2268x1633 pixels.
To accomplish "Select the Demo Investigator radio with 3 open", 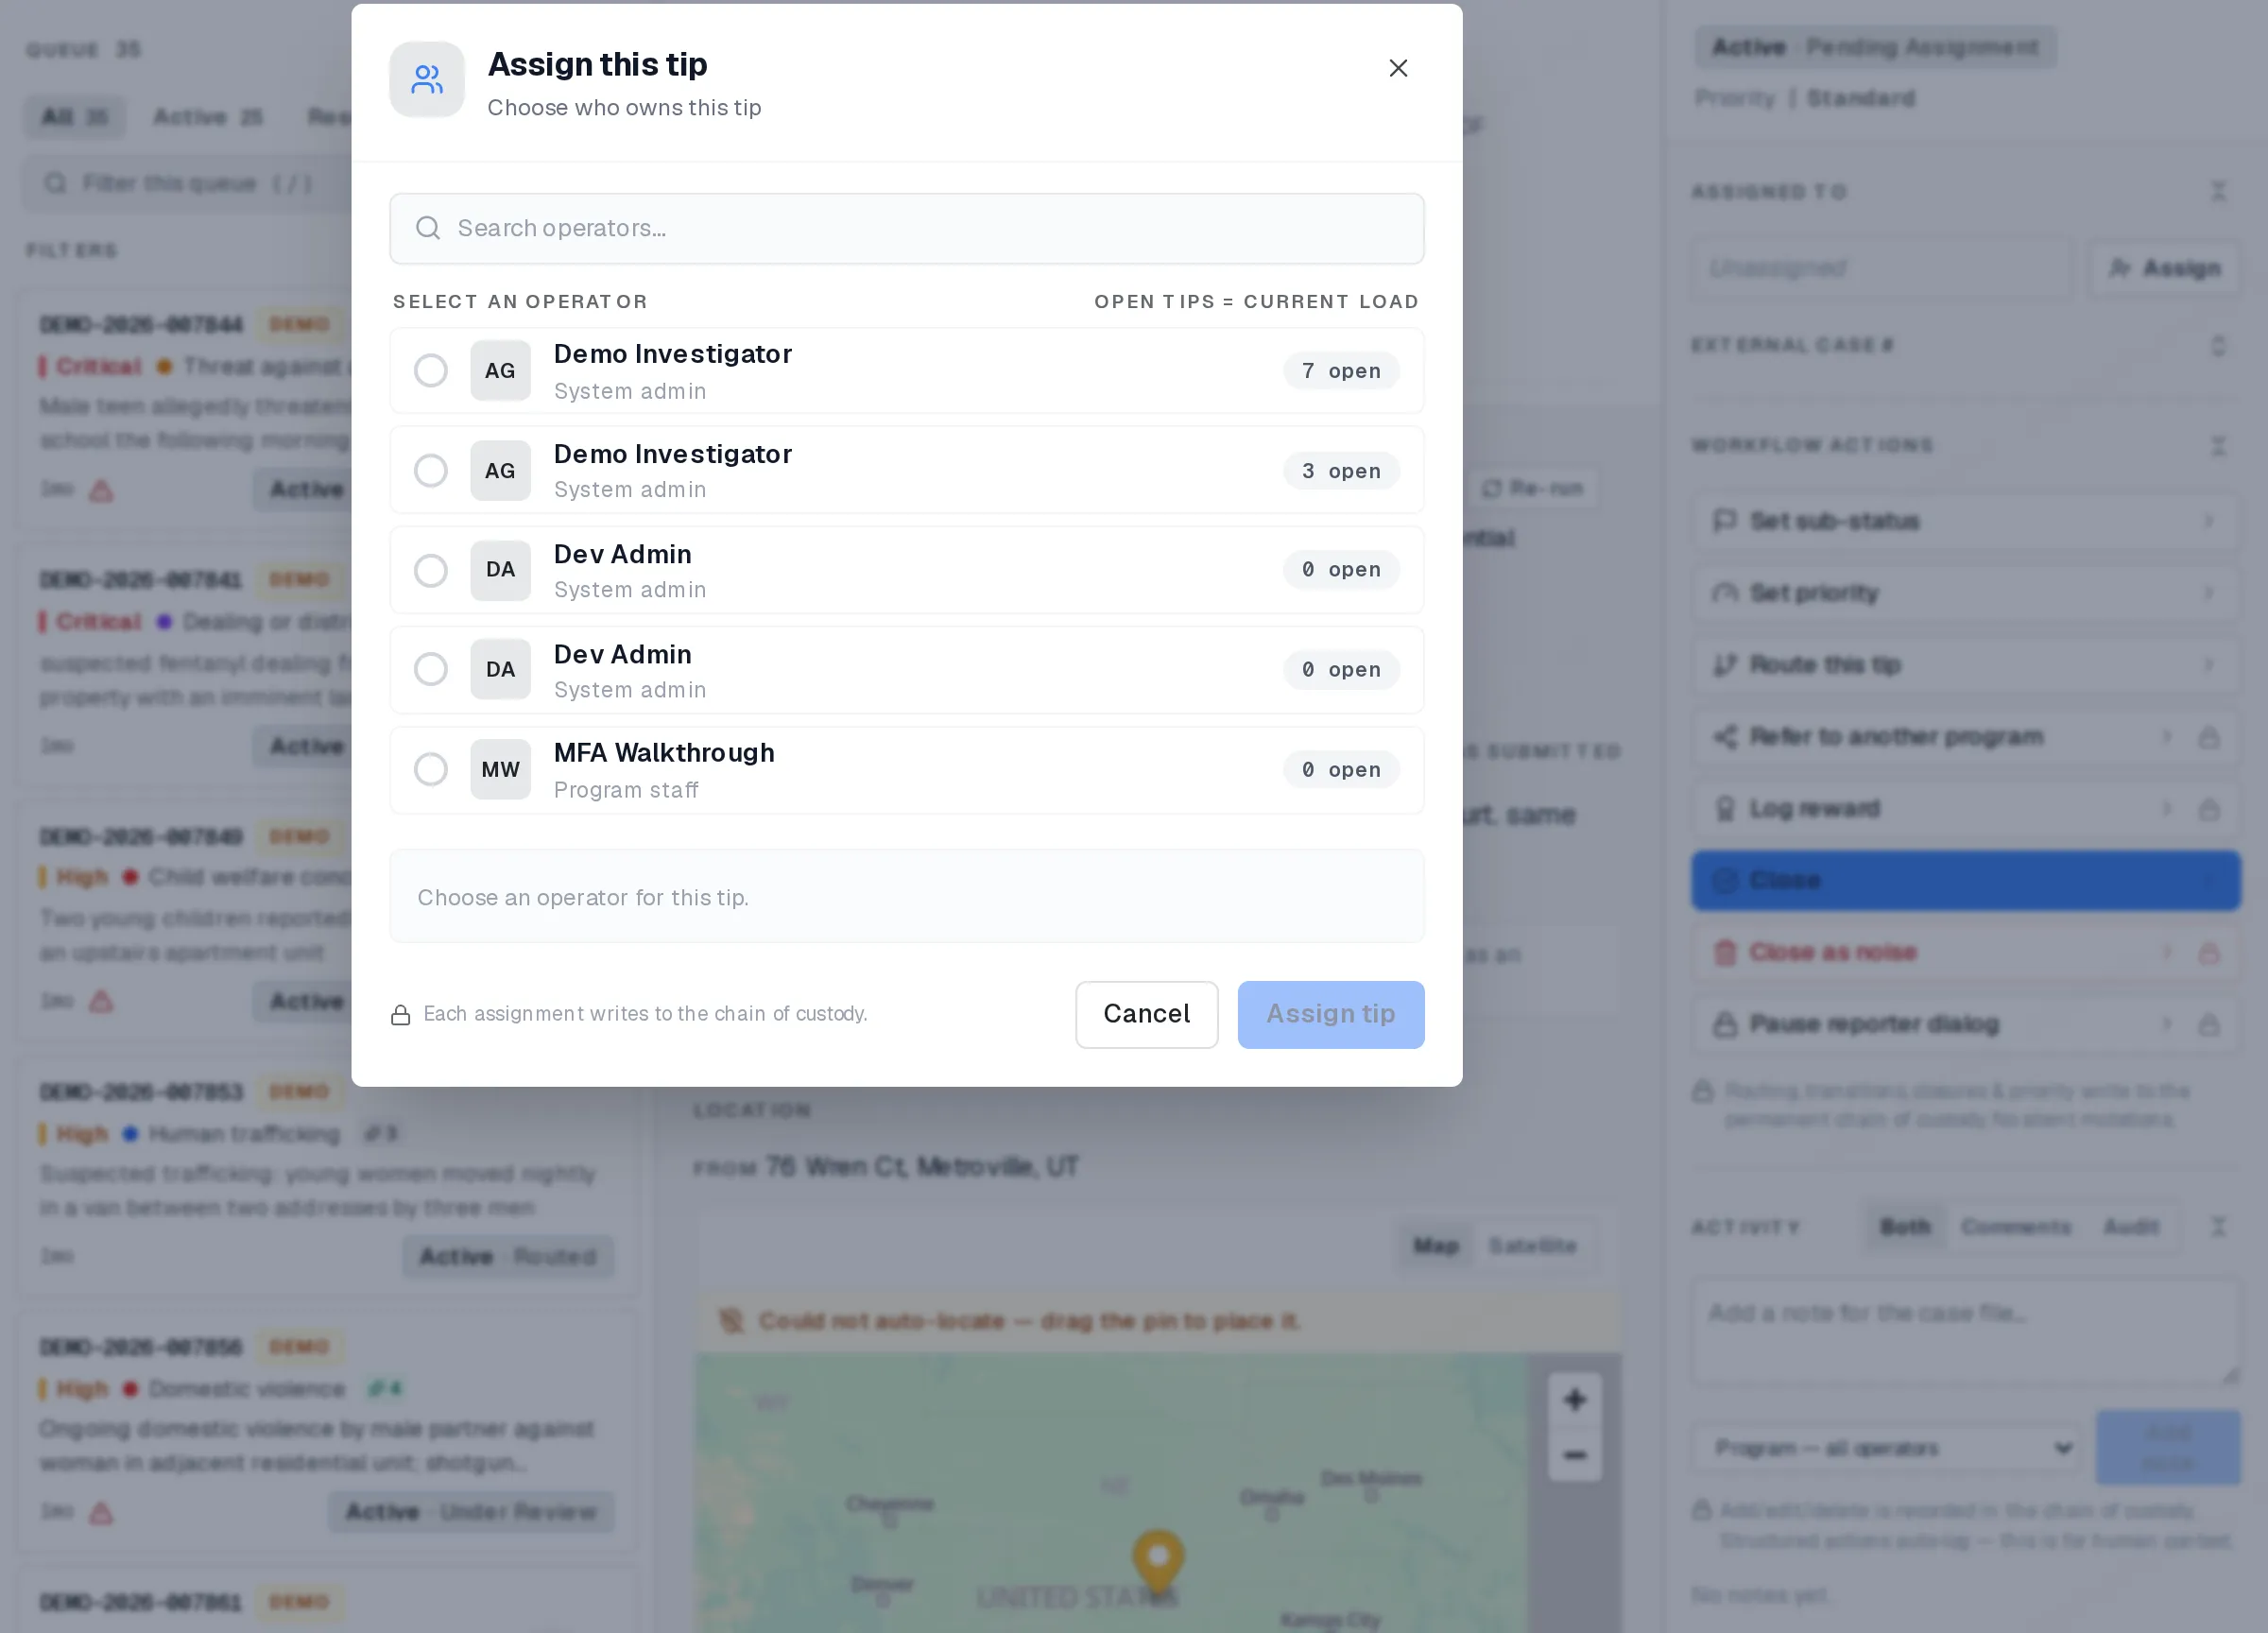I will tap(431, 470).
